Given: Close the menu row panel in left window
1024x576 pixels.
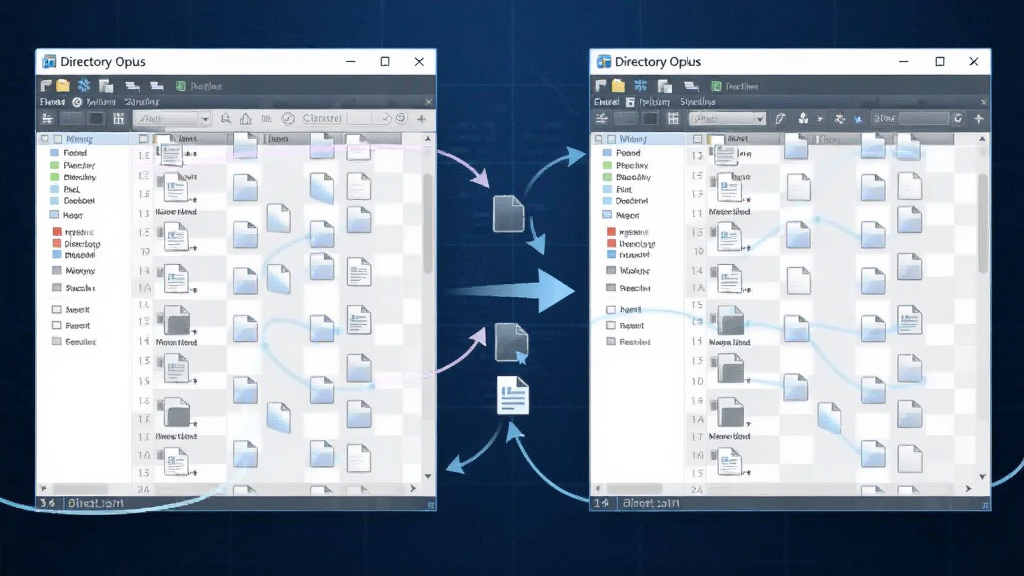Looking at the screenshot, I should [428, 102].
